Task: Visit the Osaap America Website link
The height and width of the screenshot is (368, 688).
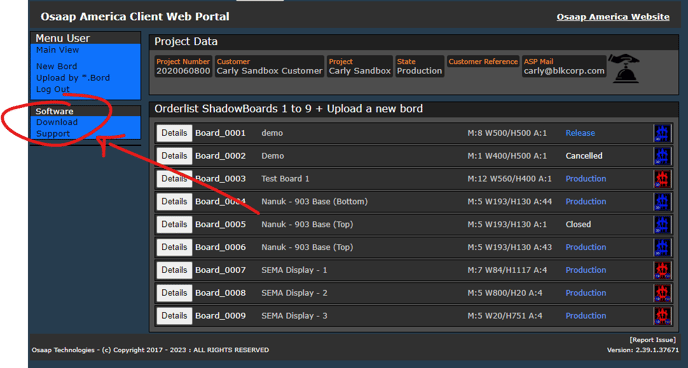Action: pos(613,17)
